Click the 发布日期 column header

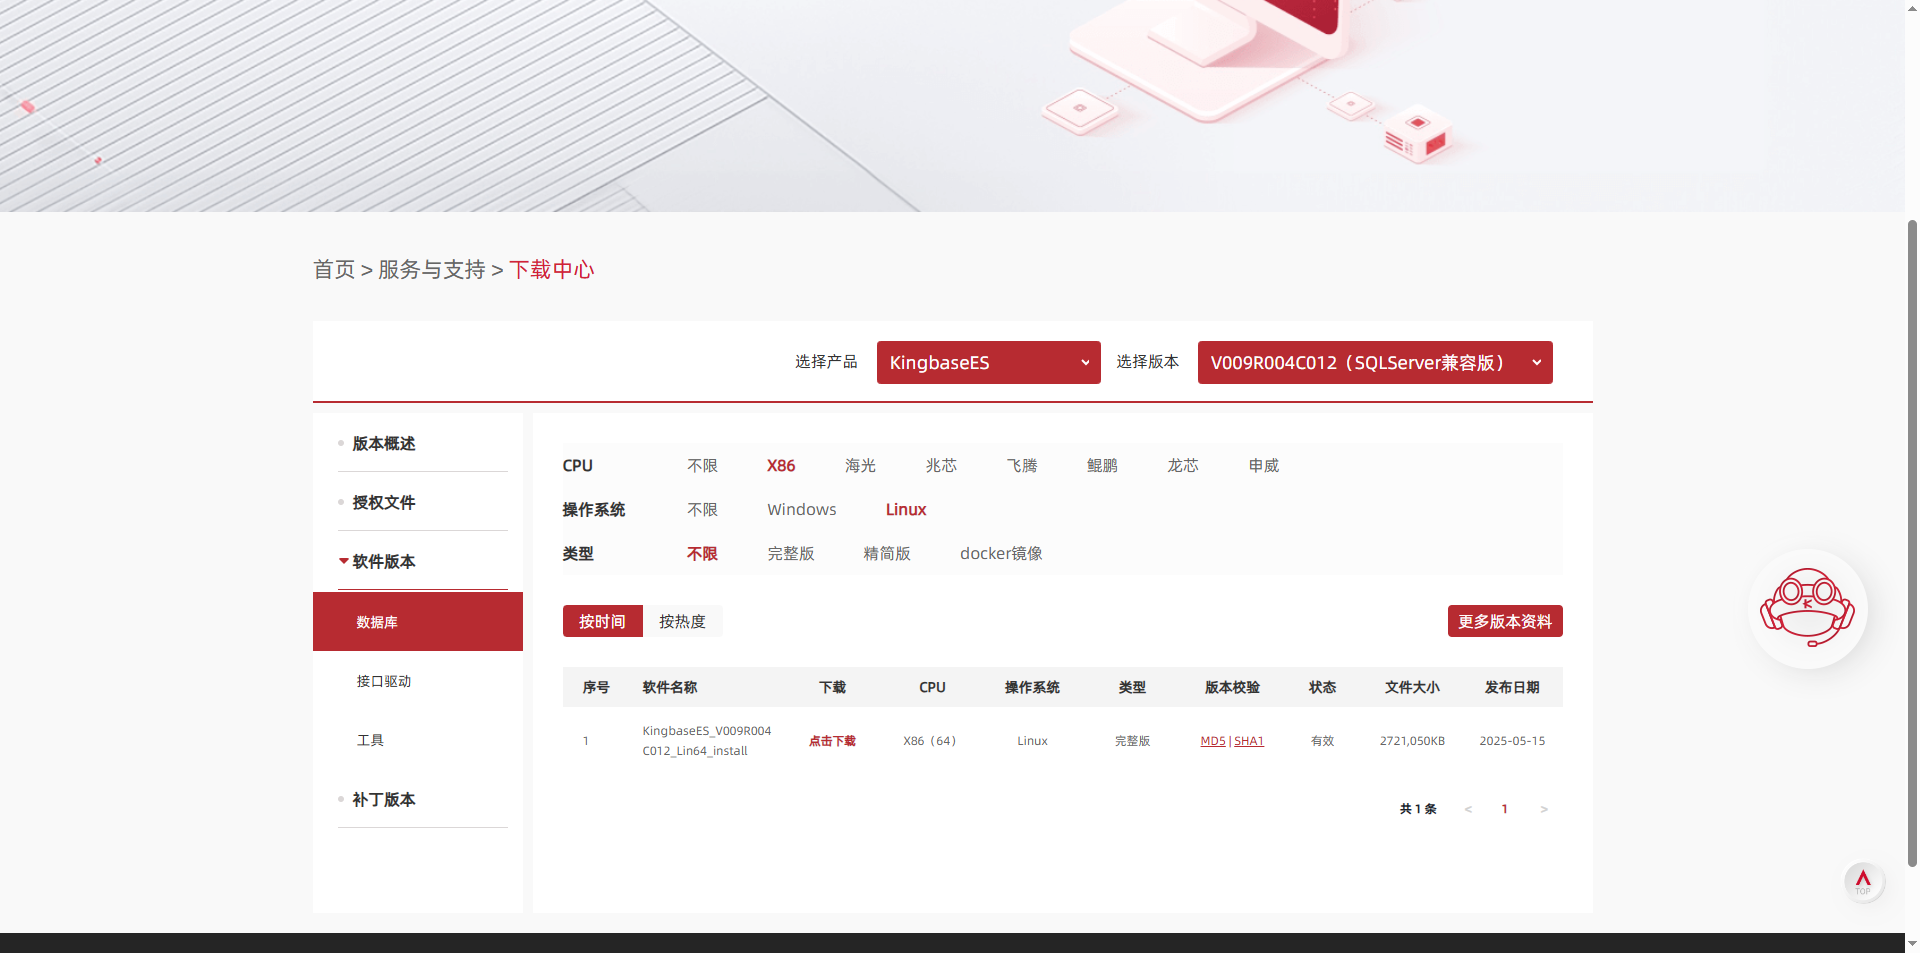[1513, 687]
